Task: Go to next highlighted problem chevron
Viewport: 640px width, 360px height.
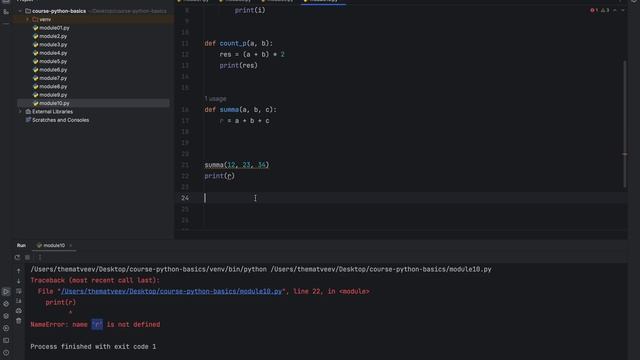Action: tap(623, 10)
